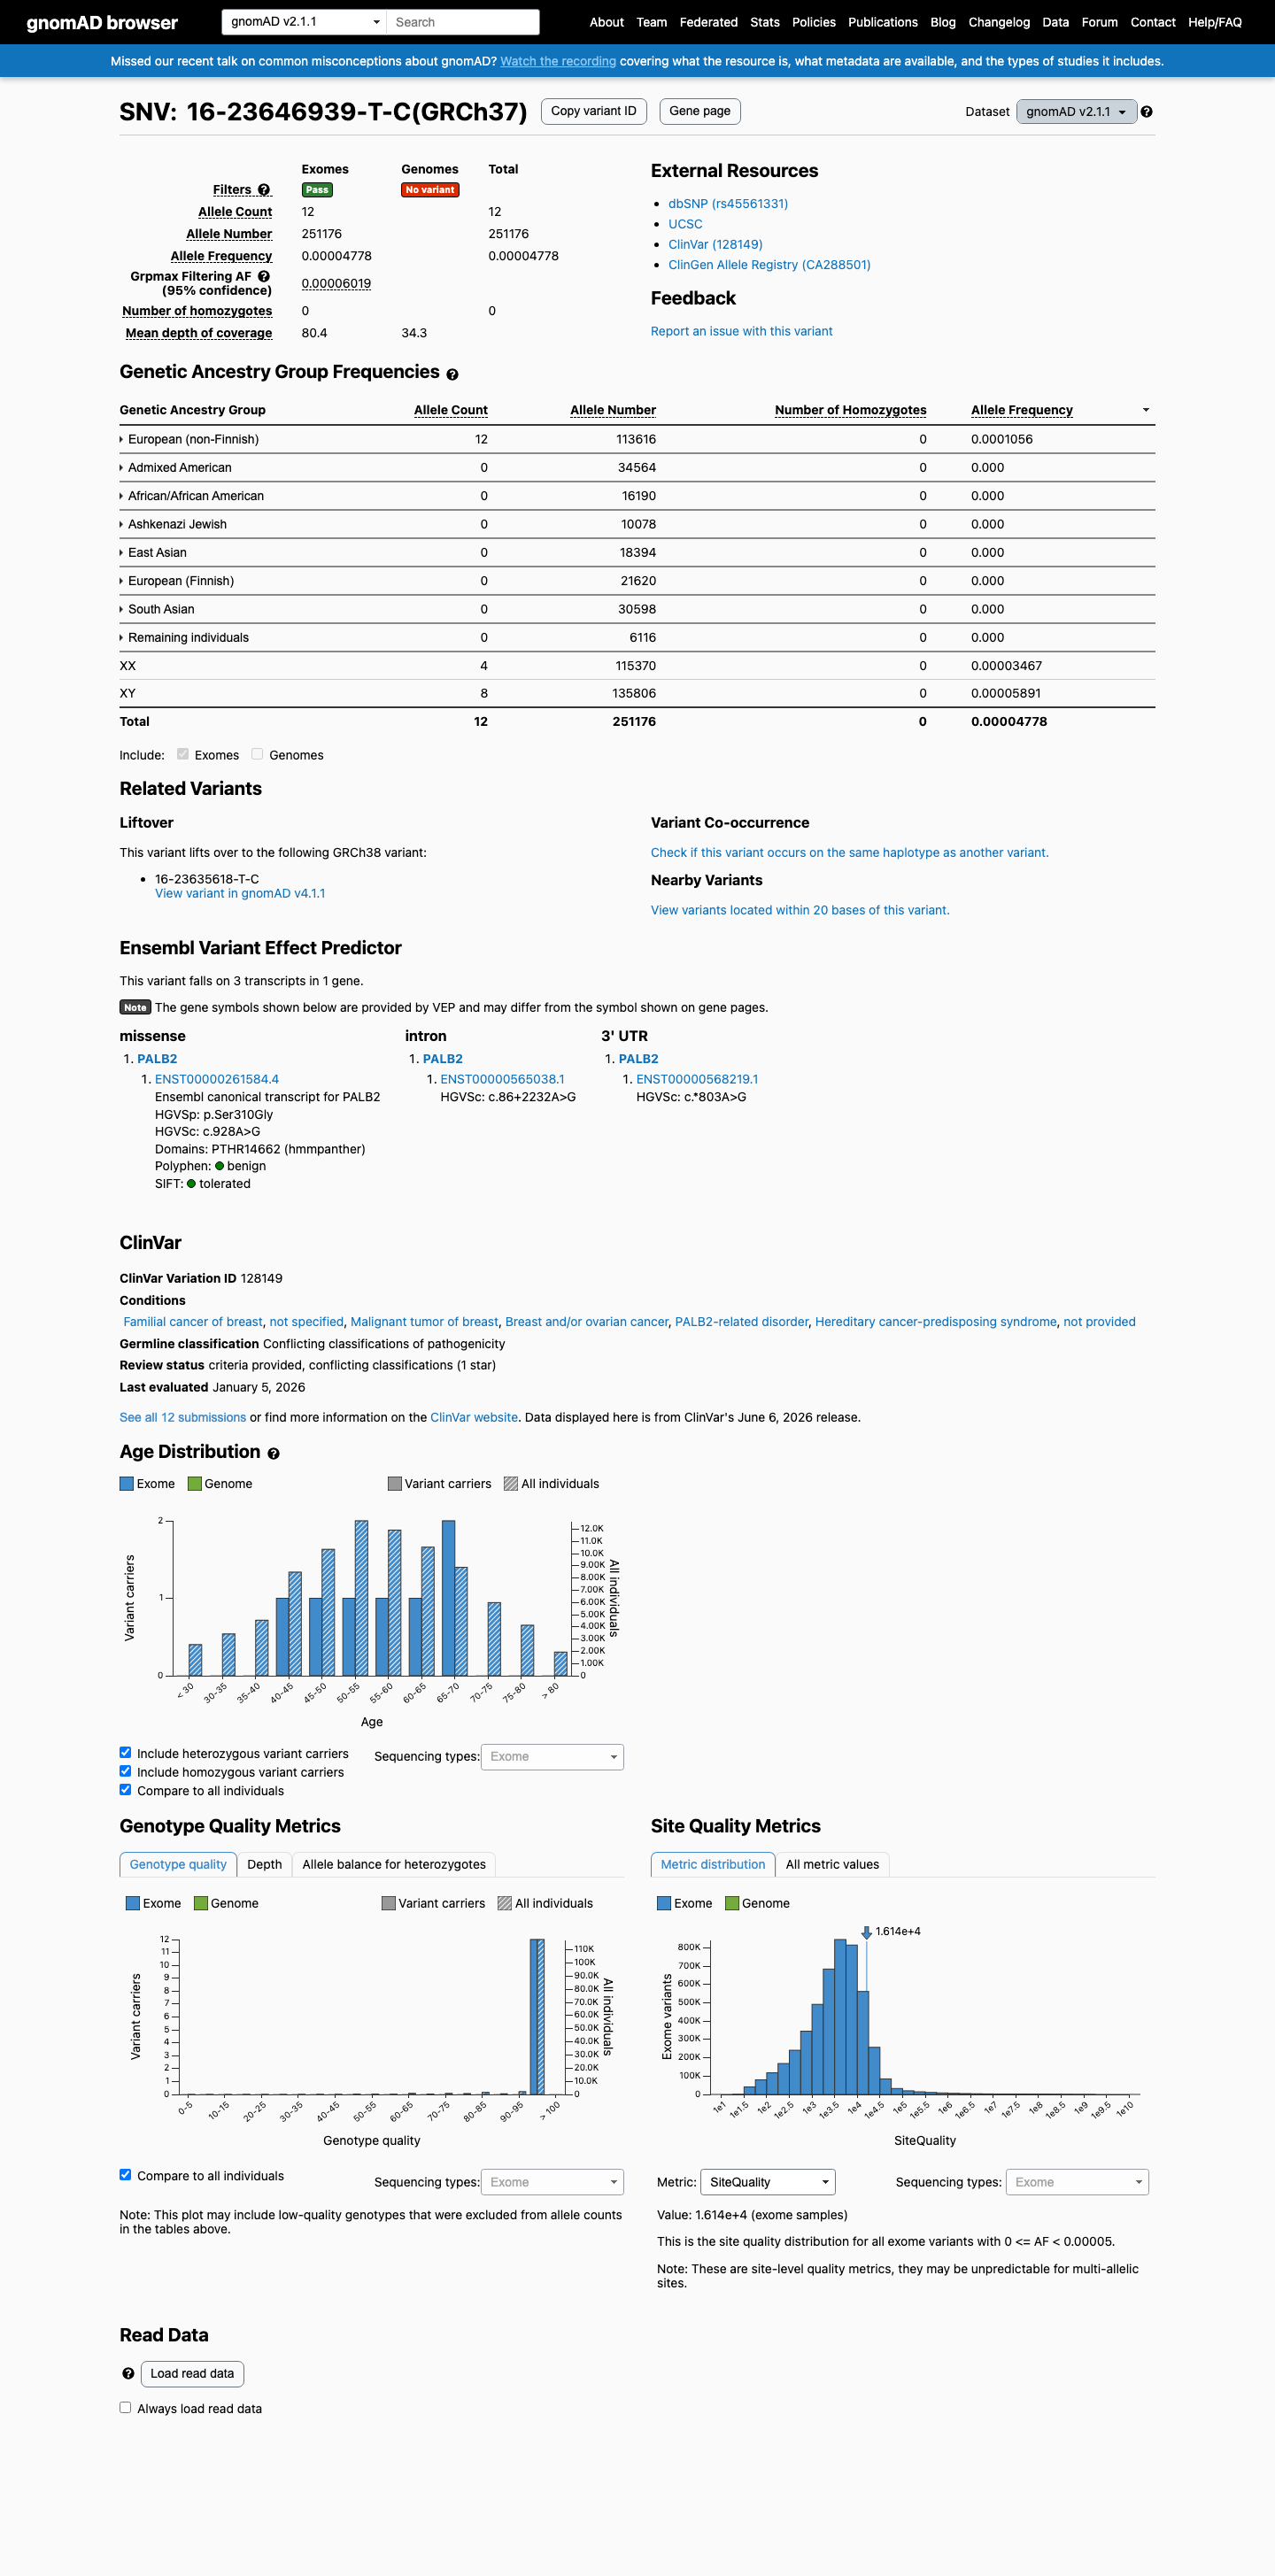Open help icon beside Genetic Ancestry Group Frequencies

point(452,374)
